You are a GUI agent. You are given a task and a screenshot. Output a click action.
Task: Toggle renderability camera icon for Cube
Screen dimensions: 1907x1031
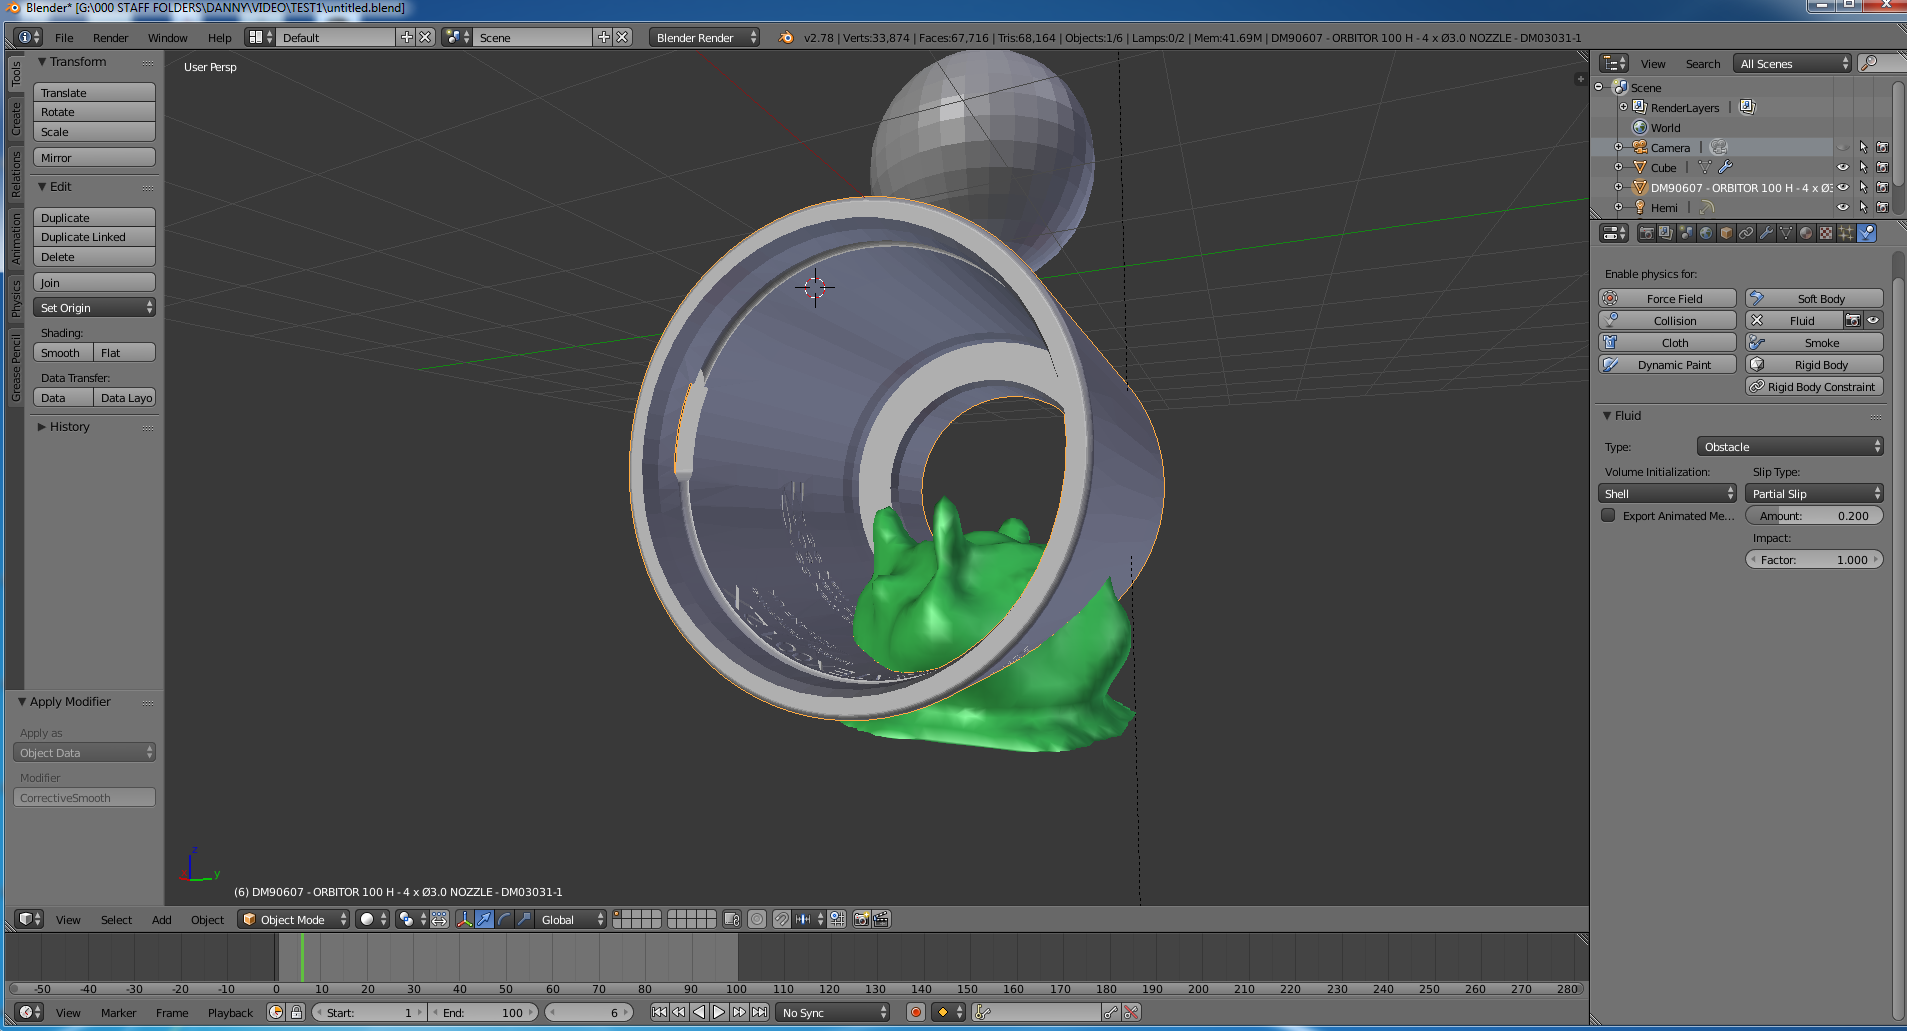pos(1882,167)
